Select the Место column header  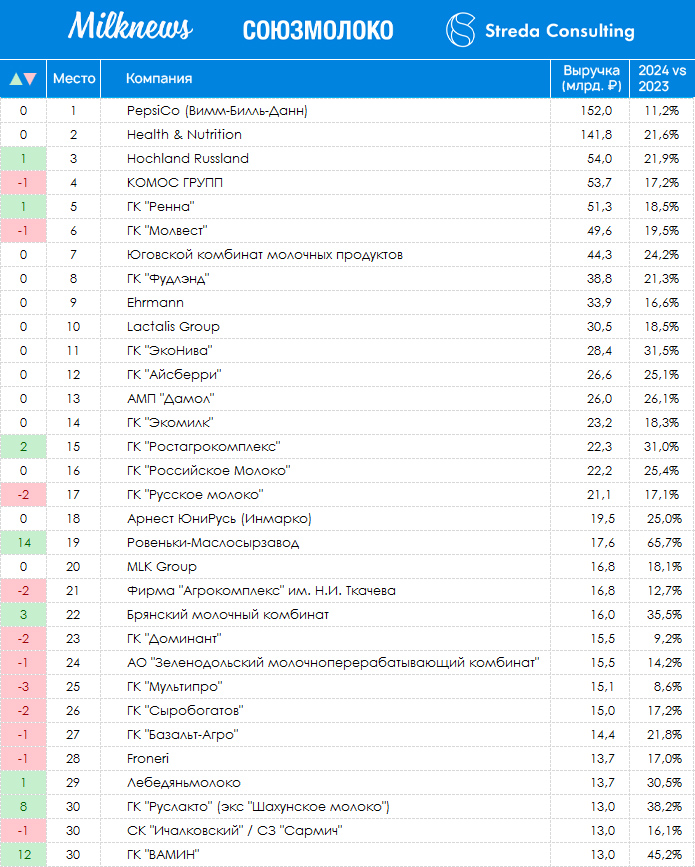[x=74, y=79]
